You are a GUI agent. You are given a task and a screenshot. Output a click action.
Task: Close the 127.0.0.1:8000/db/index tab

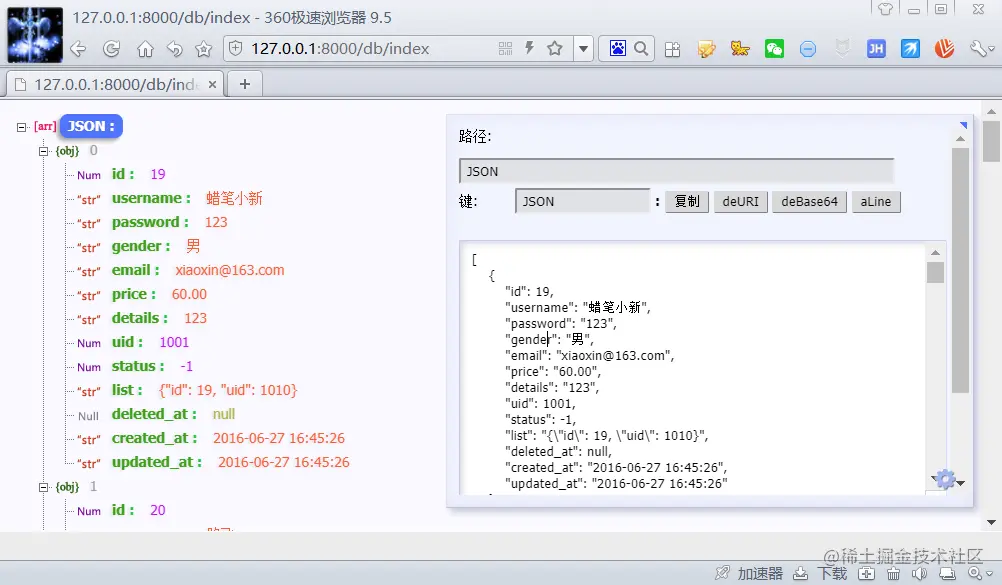(x=212, y=84)
